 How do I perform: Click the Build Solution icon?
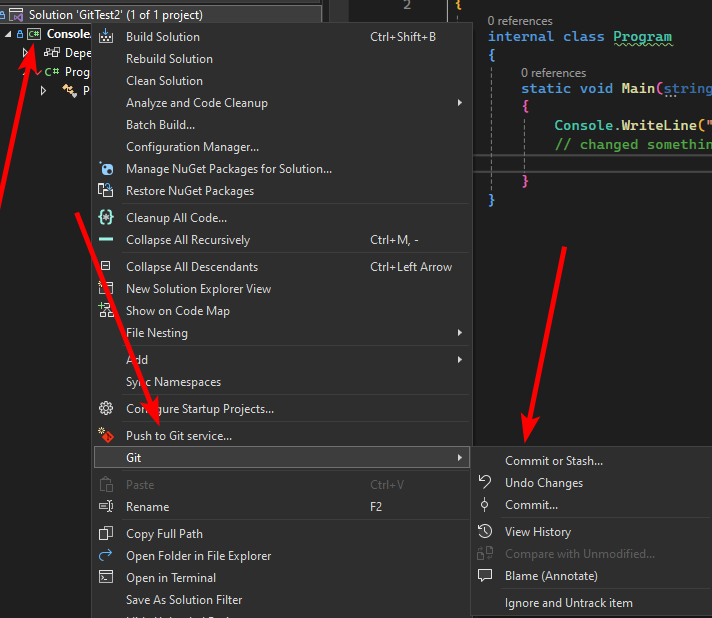(106, 36)
